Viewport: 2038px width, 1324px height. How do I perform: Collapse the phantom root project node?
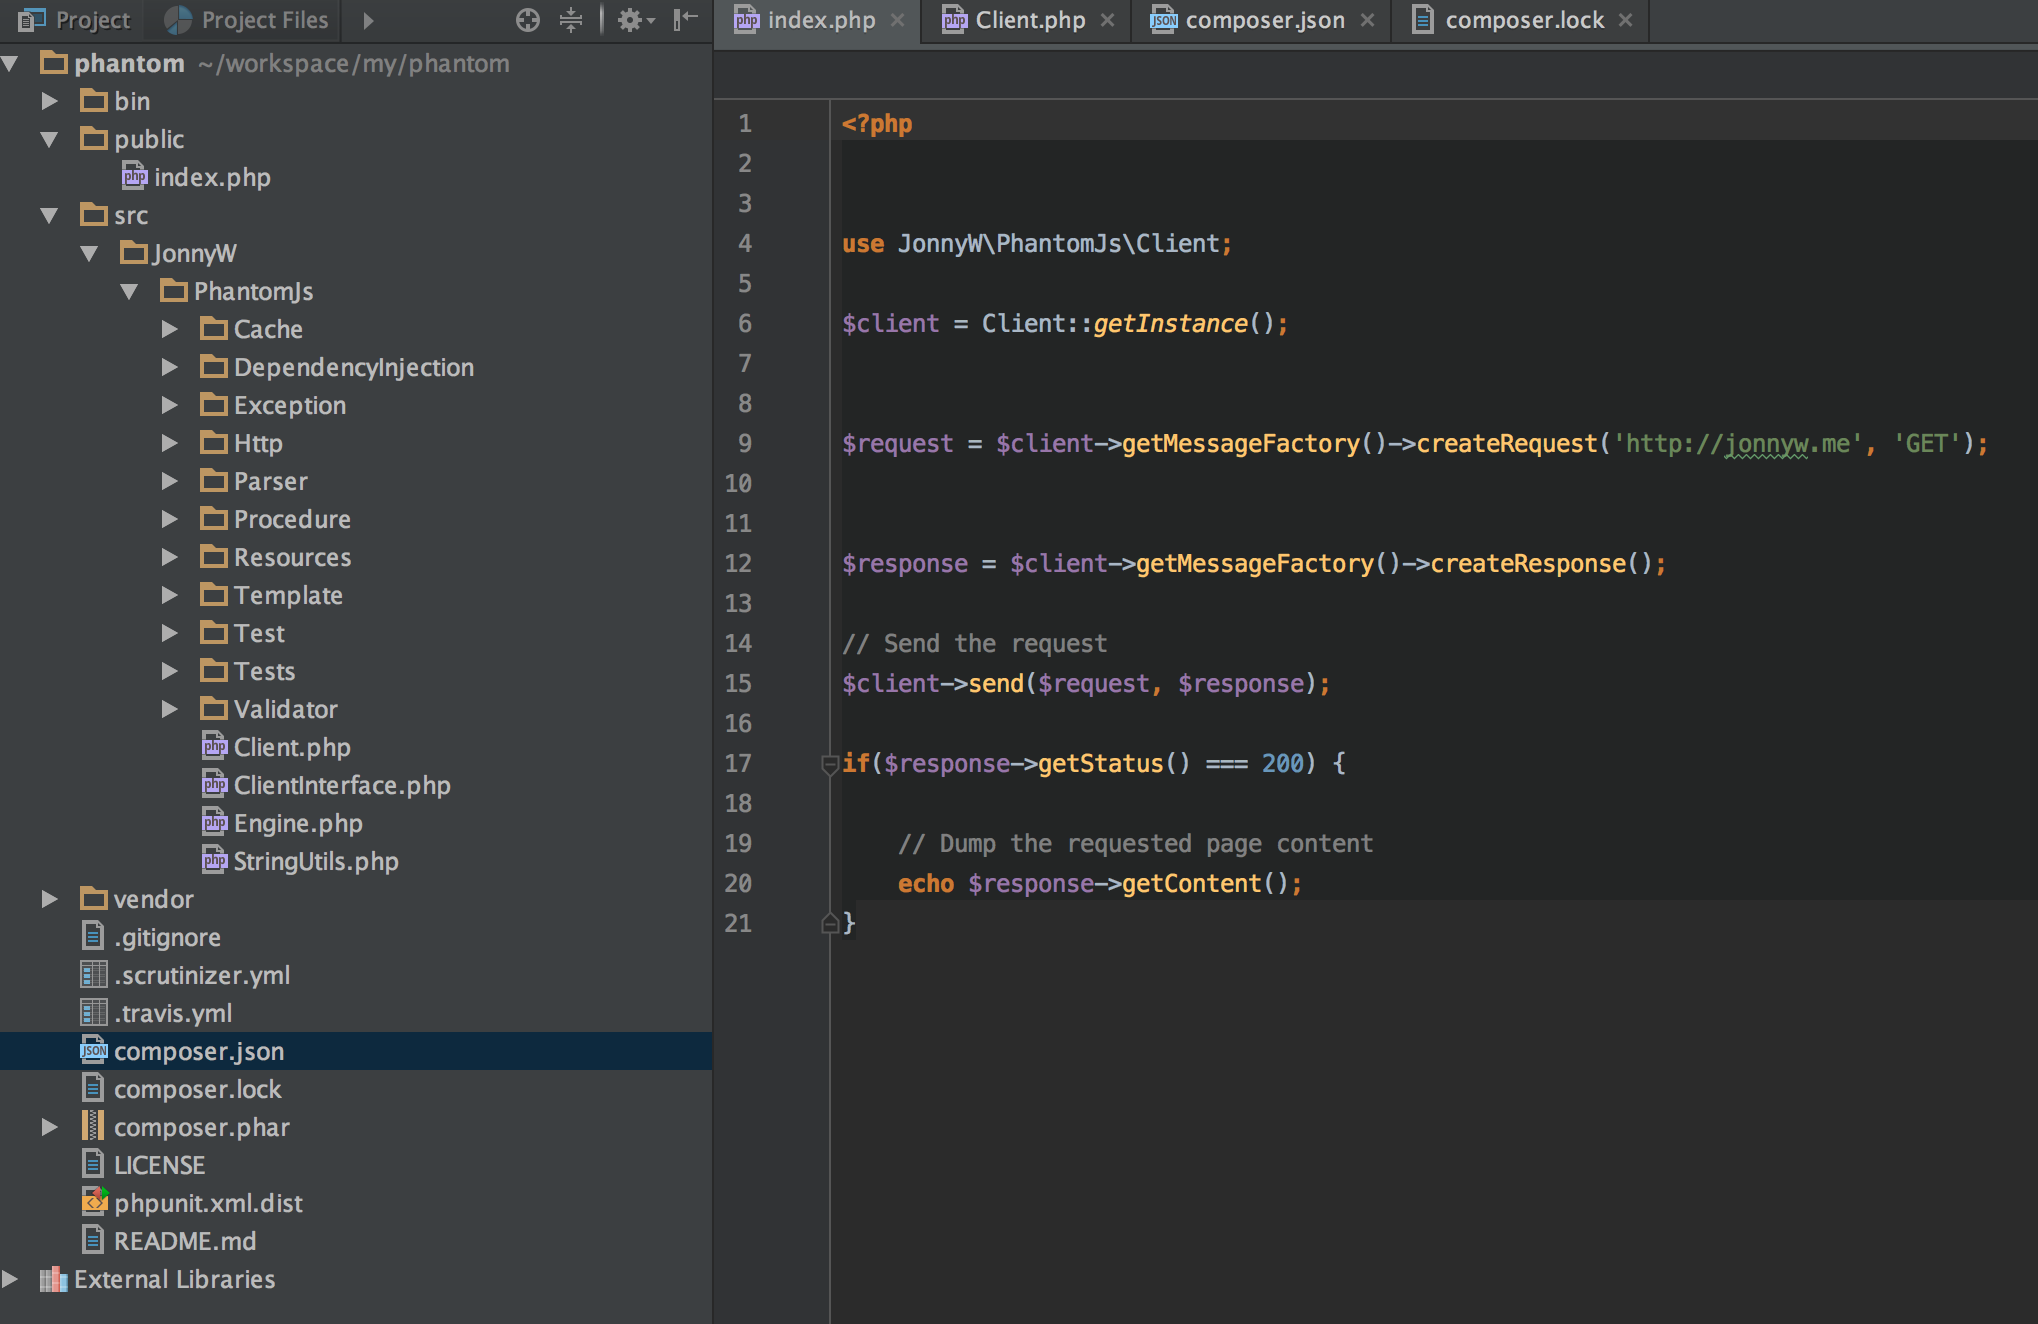(11, 63)
